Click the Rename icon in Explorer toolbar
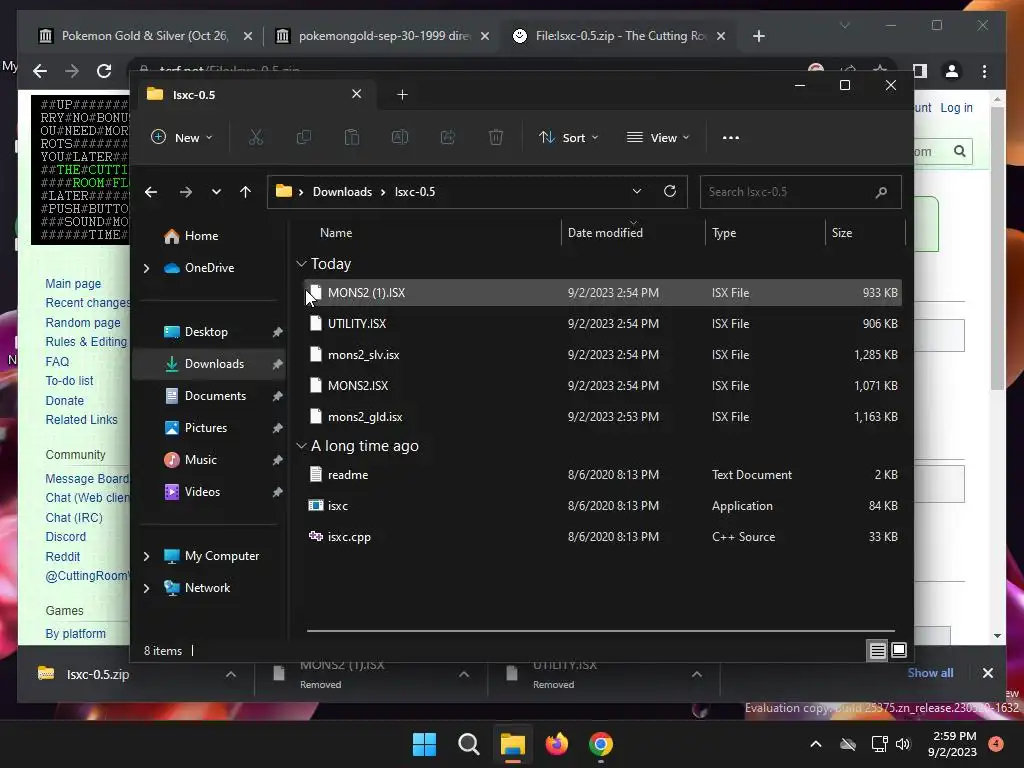Image resolution: width=1024 pixels, height=768 pixels. pos(400,137)
